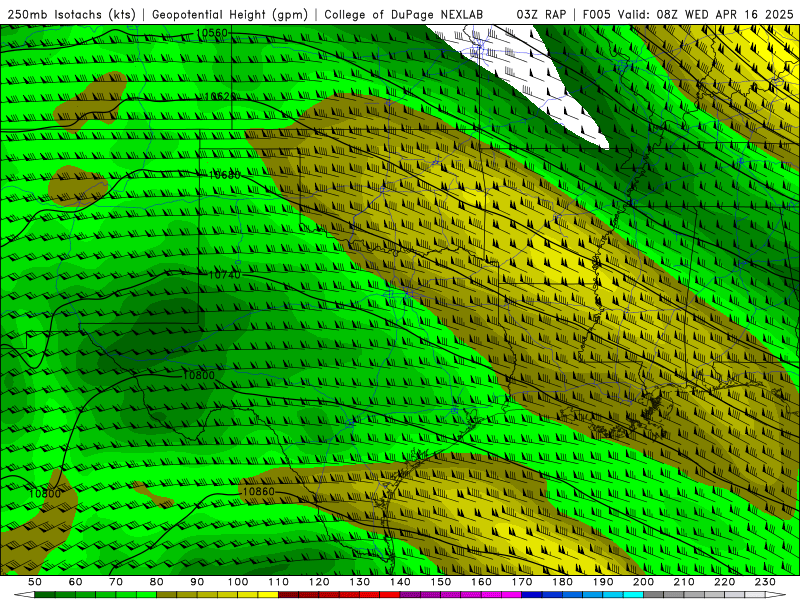Click the 190 kts color scale label
This screenshot has height=600, width=800.
[x=604, y=582]
